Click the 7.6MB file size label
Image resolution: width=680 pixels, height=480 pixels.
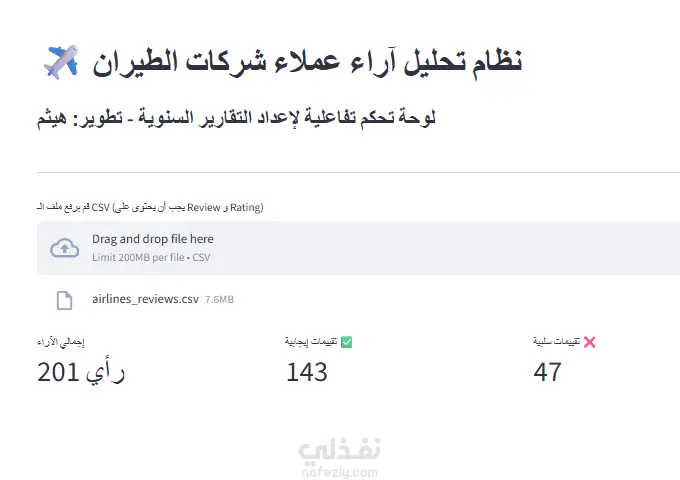point(219,299)
